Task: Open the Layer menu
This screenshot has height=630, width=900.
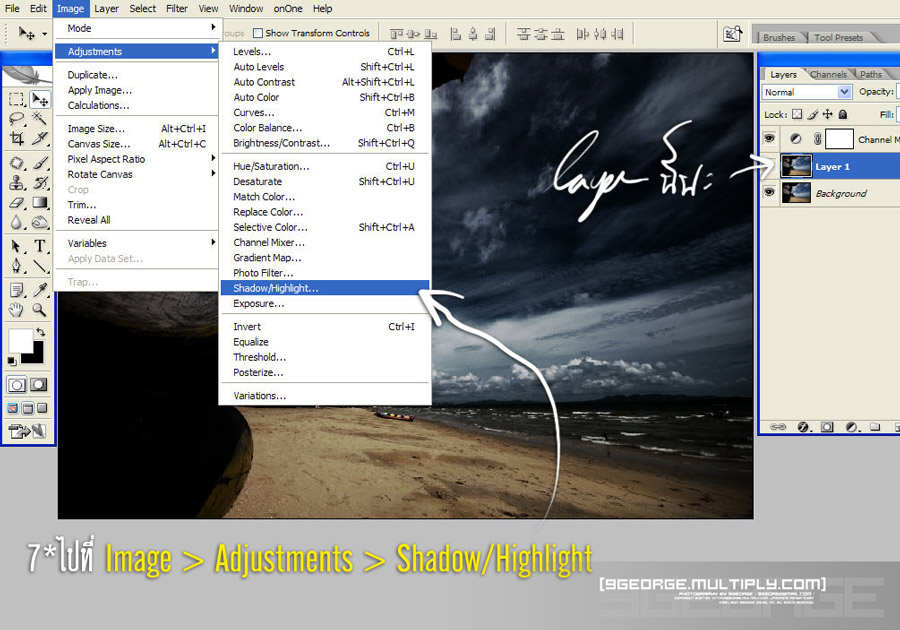Action: click(x=106, y=9)
